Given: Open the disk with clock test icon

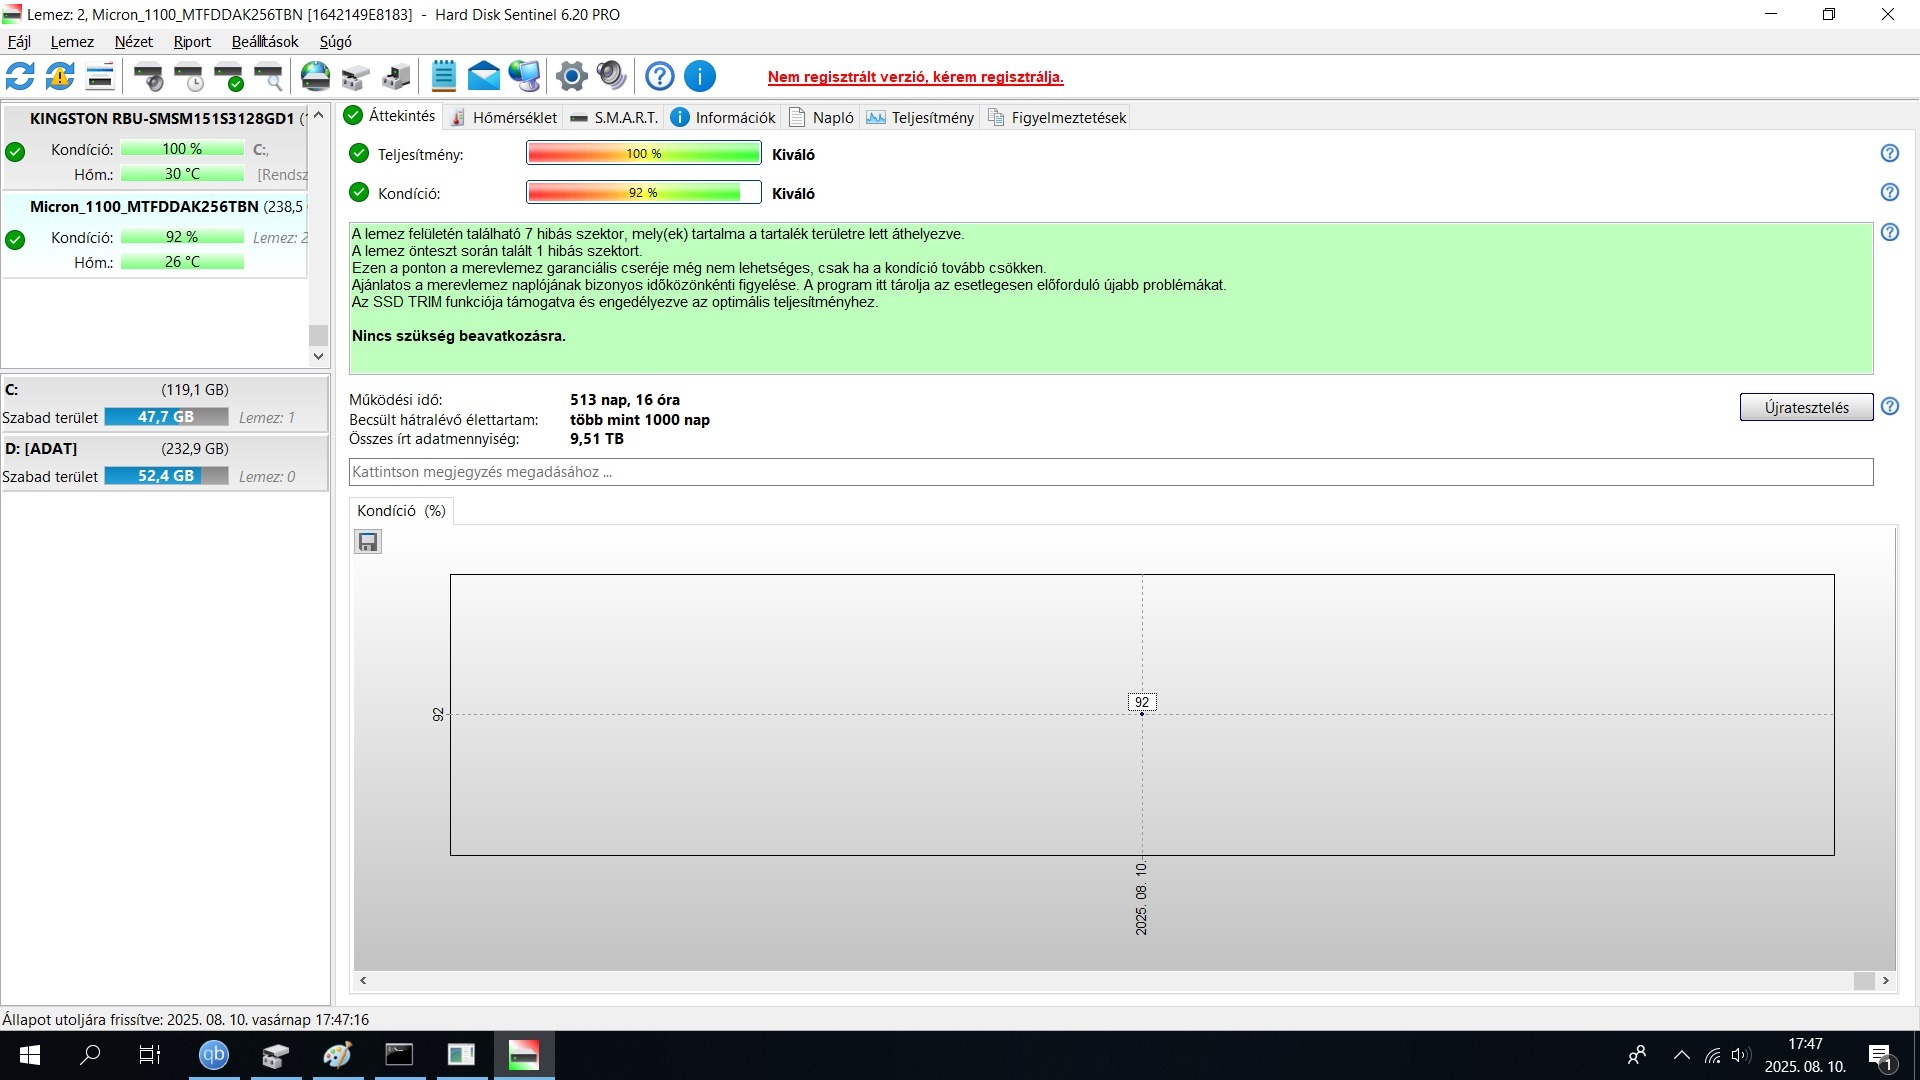Looking at the screenshot, I should [189, 76].
